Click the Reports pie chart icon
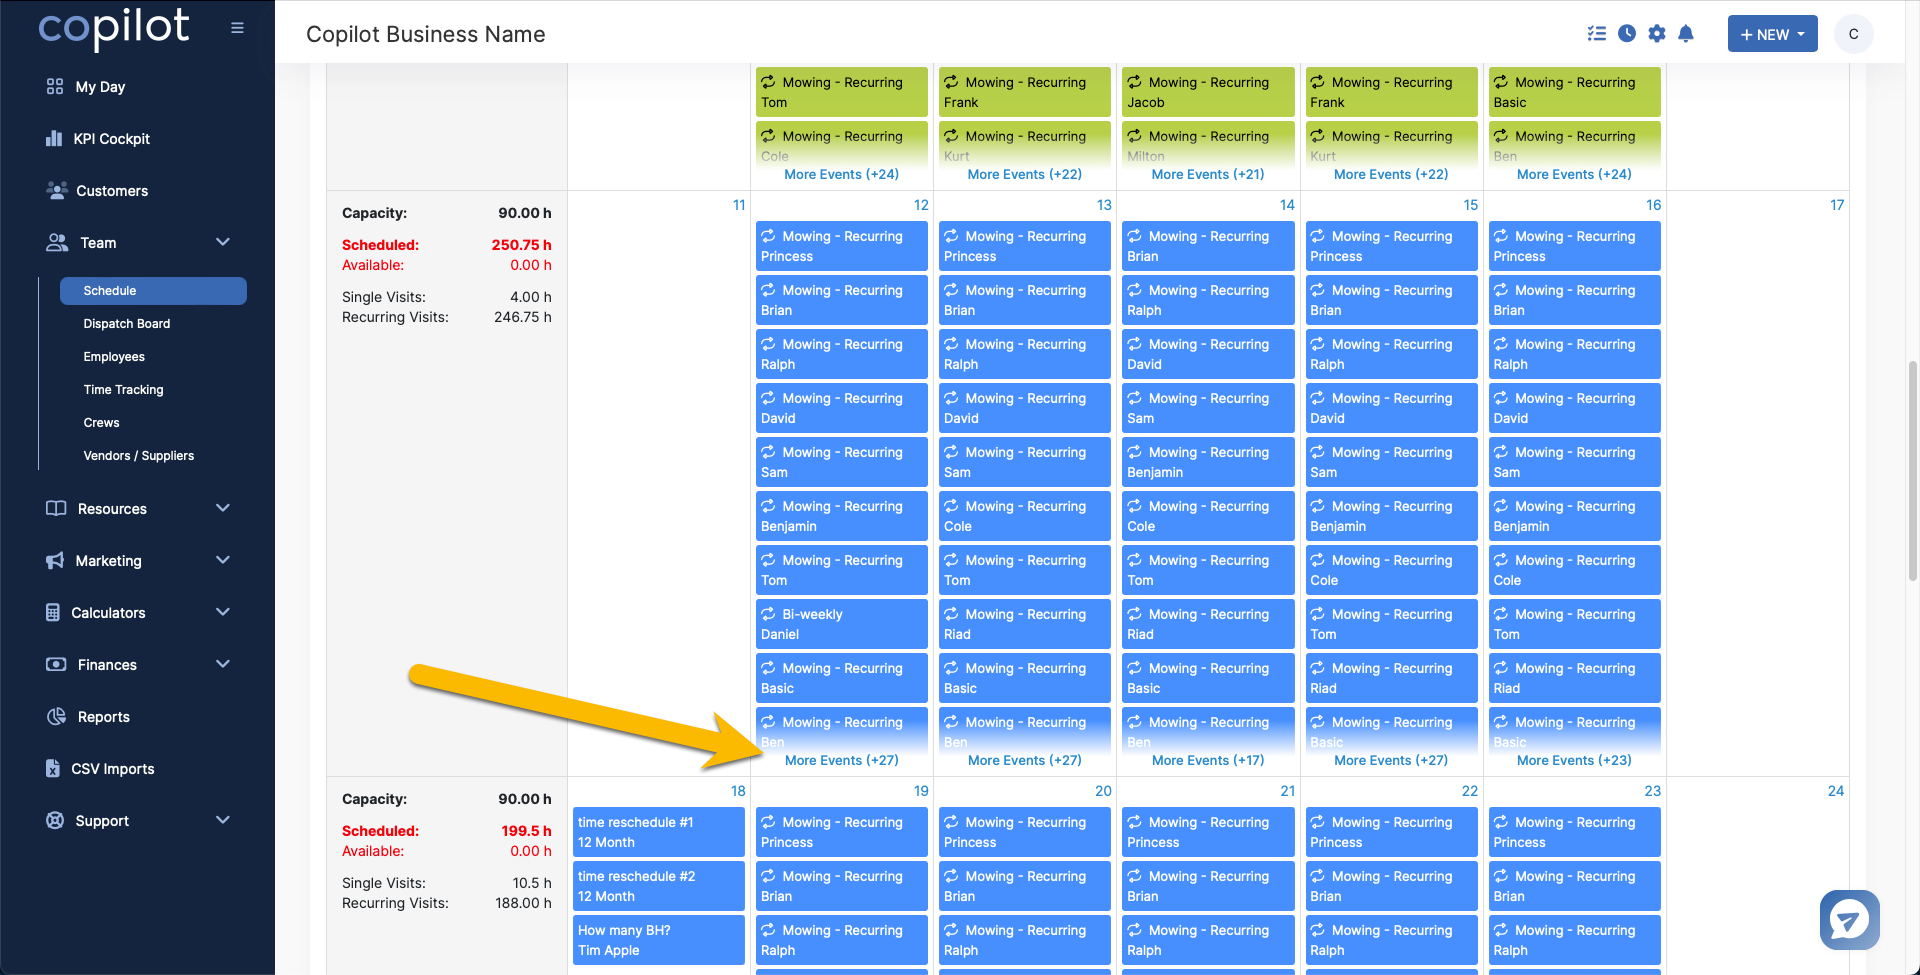This screenshot has height=975, width=1920. pos(56,717)
